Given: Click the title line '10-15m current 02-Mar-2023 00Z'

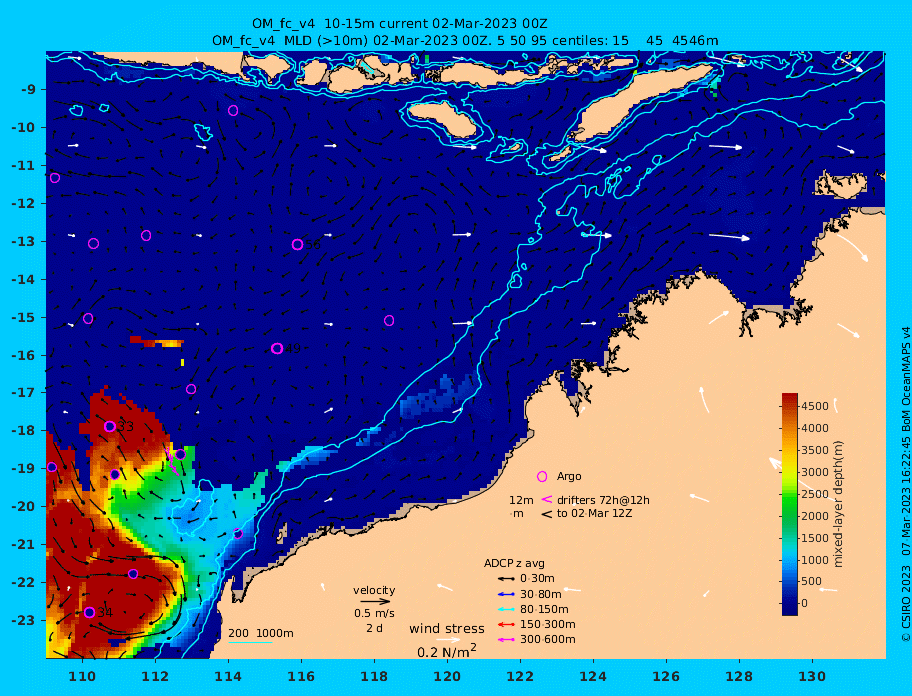Looking at the screenshot, I should 400,24.
